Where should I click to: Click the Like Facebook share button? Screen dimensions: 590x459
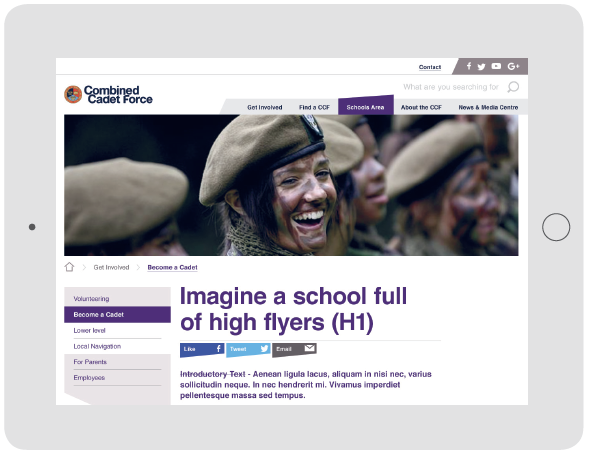[202, 349]
